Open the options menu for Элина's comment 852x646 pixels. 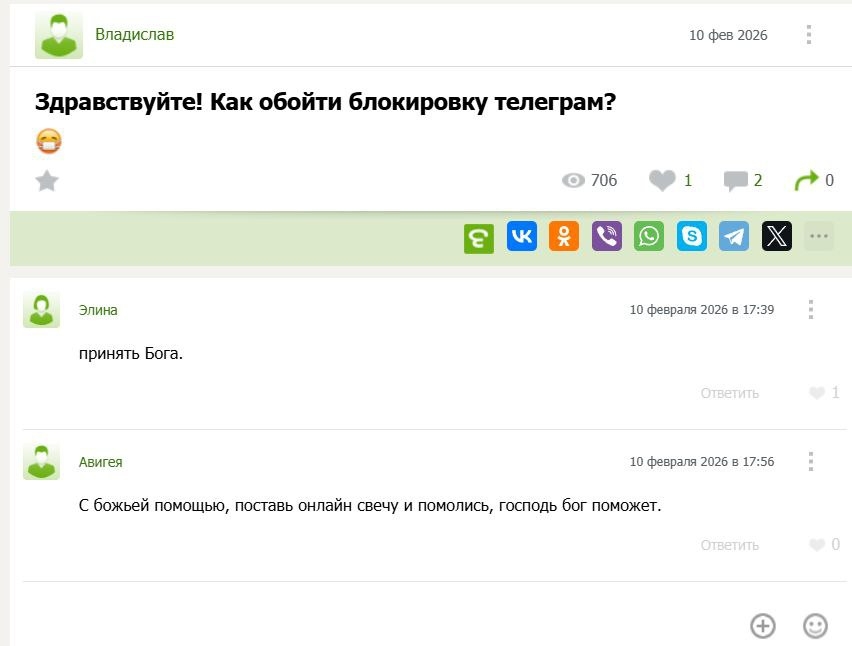tap(811, 310)
